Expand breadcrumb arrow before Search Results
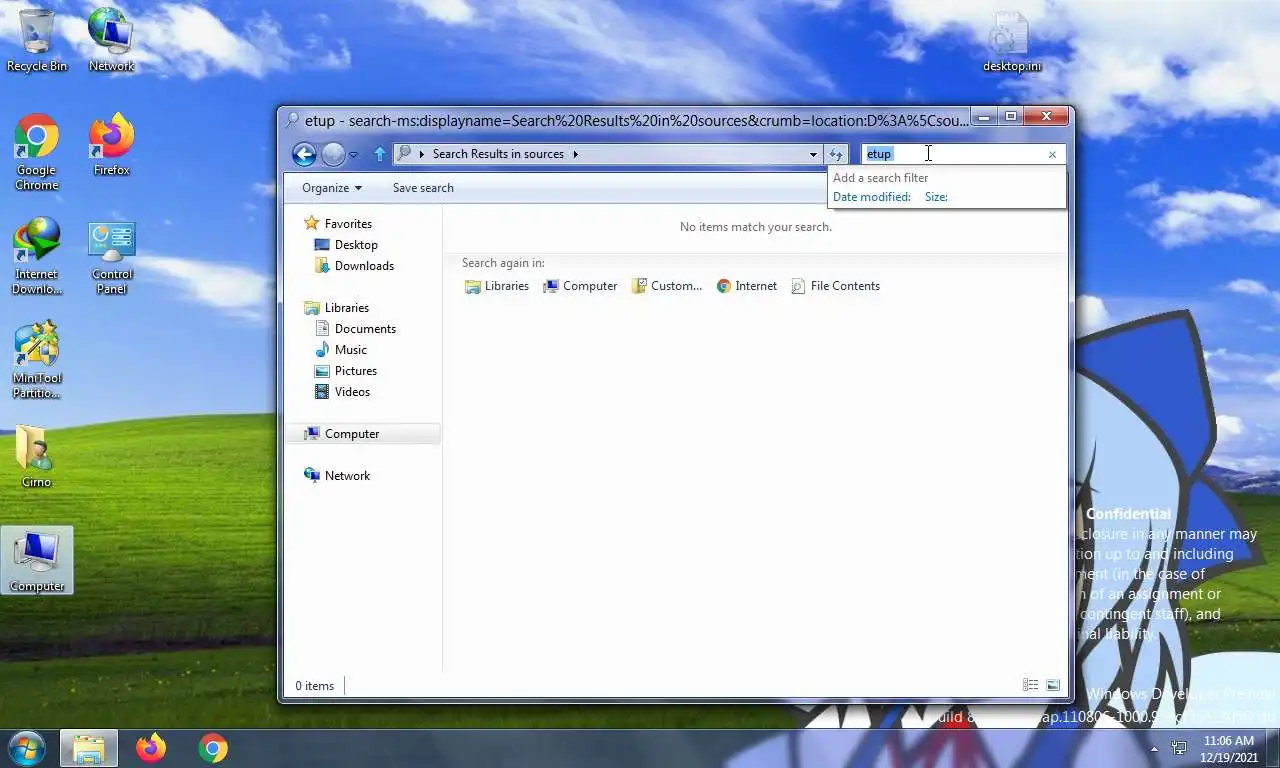The width and height of the screenshot is (1280, 768). 422,154
